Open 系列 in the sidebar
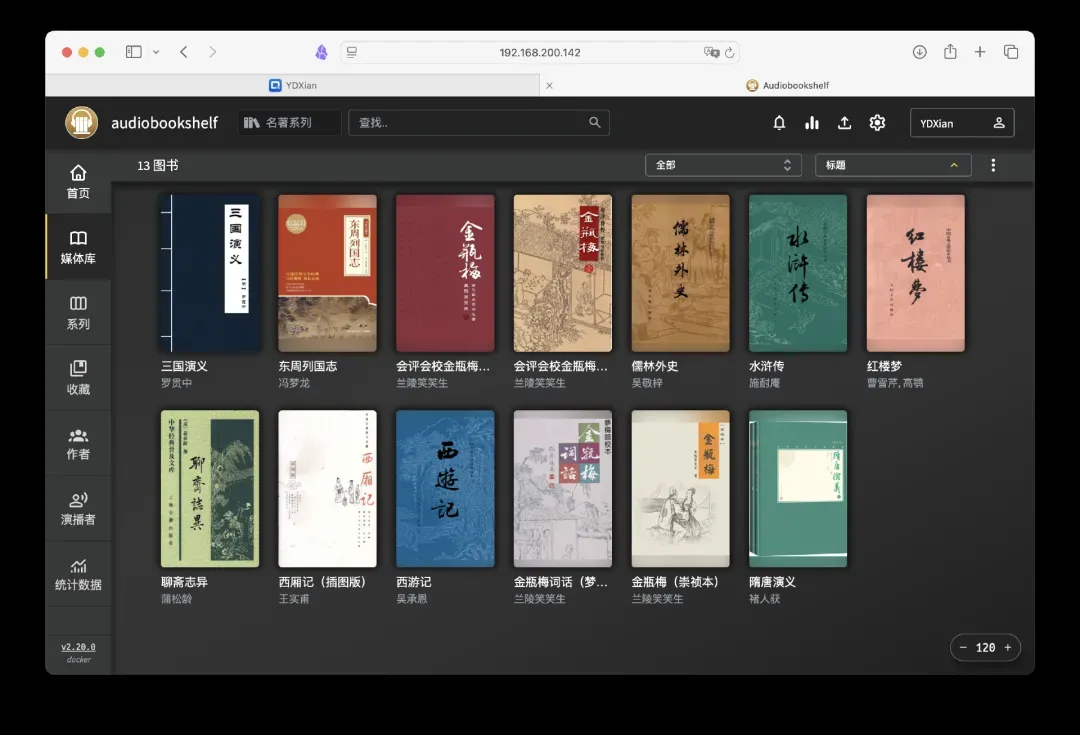Image resolution: width=1080 pixels, height=735 pixels. click(x=78, y=312)
